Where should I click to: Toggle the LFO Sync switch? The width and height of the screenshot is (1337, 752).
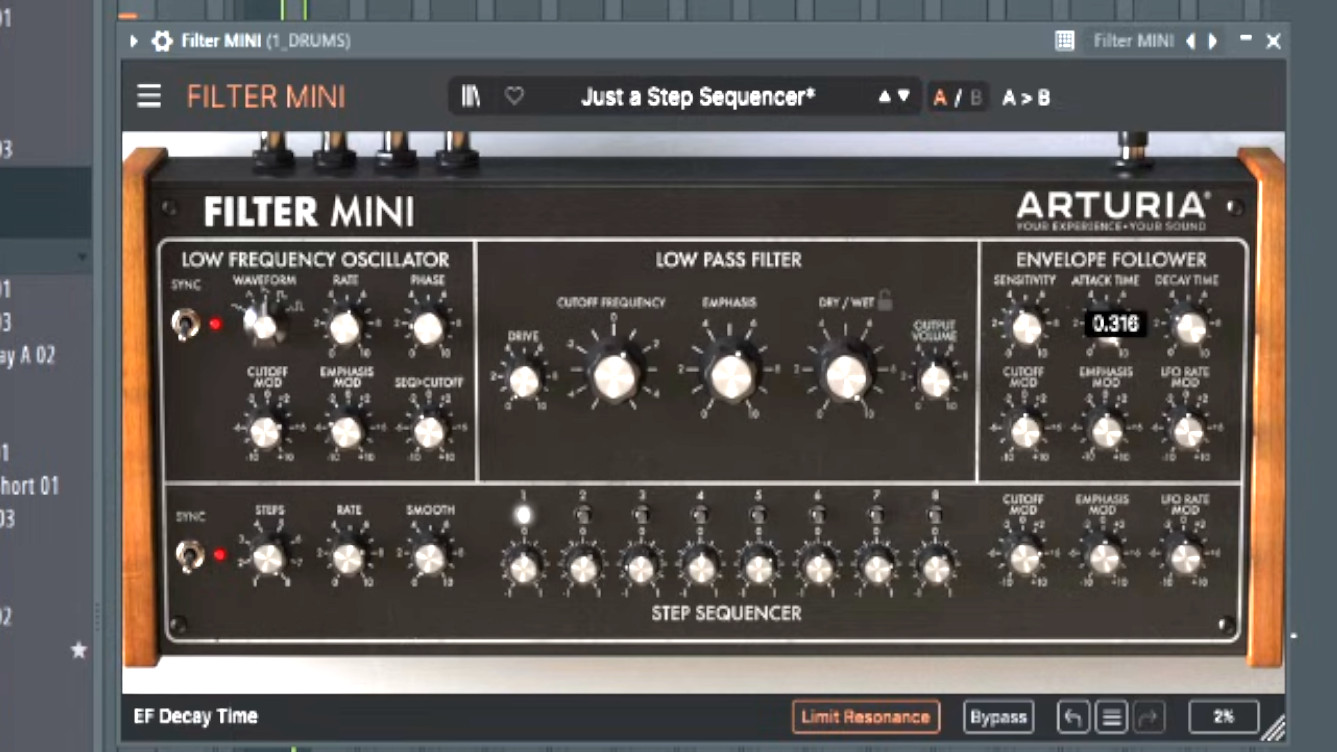tap(185, 325)
